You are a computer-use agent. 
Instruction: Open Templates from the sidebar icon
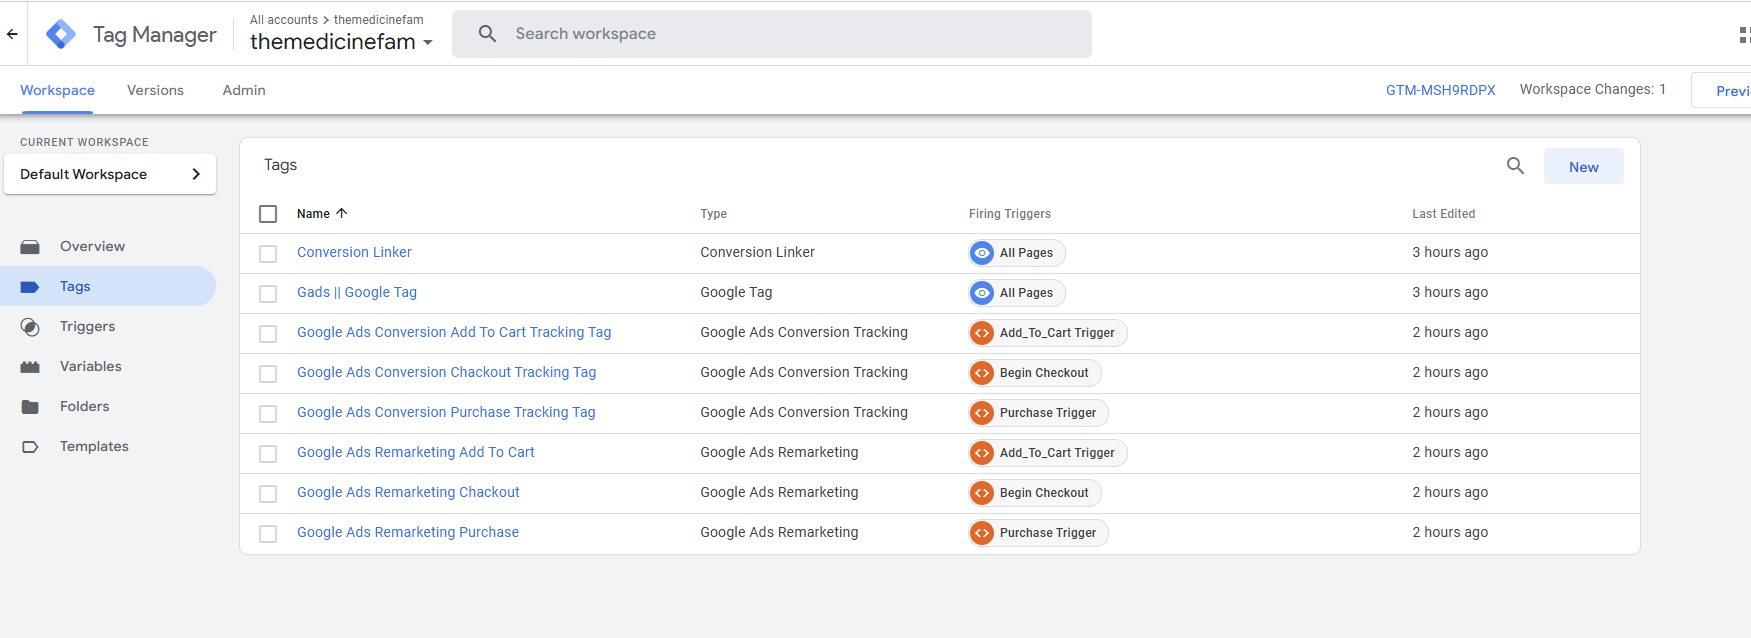tap(30, 447)
